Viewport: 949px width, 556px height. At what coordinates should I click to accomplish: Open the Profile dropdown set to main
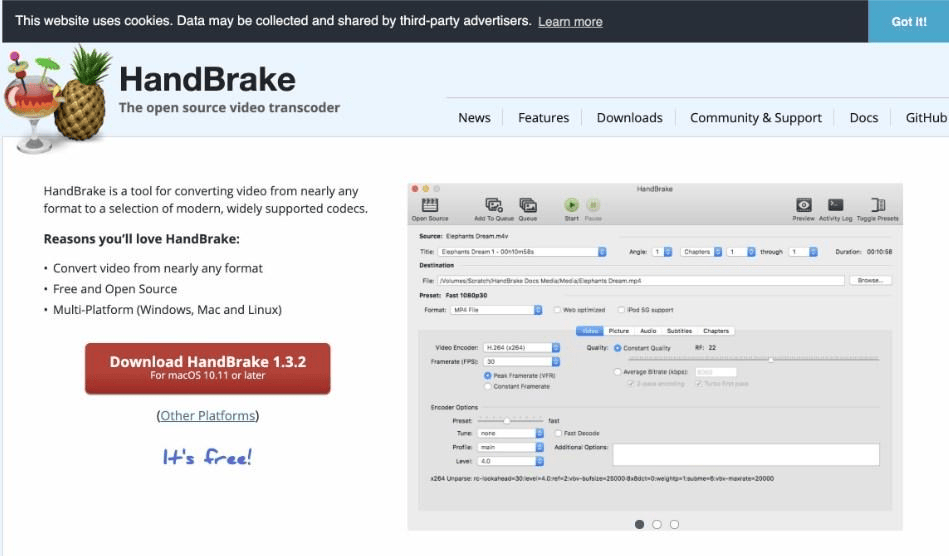click(511, 447)
